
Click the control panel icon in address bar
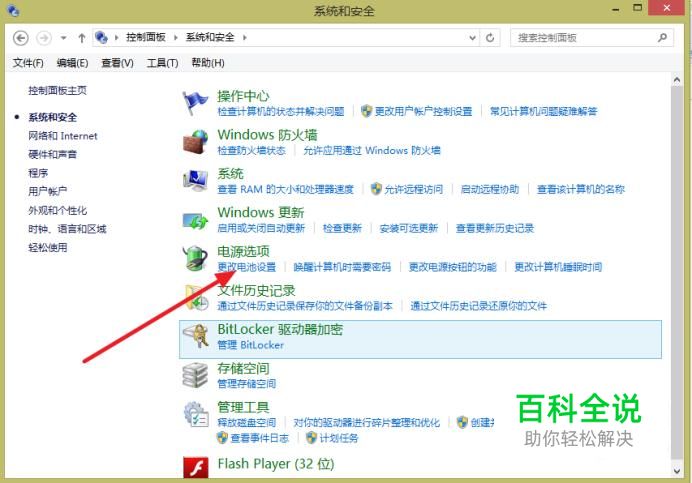pos(101,38)
